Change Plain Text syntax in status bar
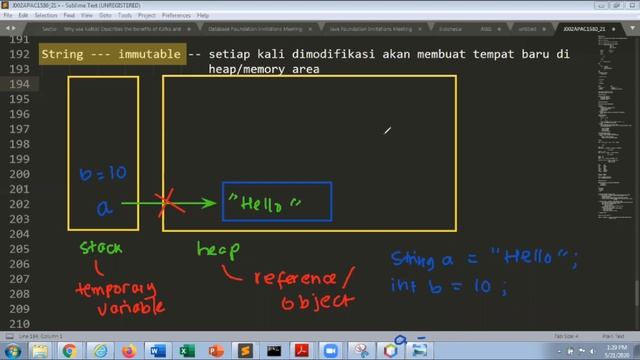Image resolution: width=640 pixels, height=360 pixels. click(x=613, y=336)
